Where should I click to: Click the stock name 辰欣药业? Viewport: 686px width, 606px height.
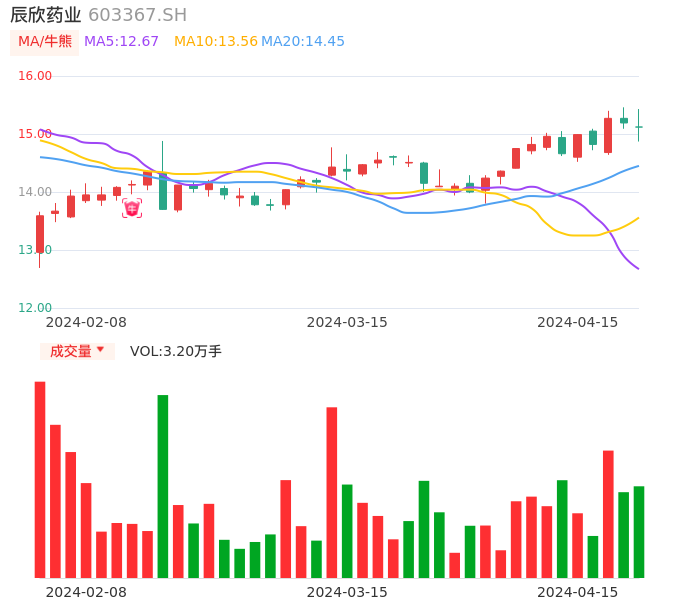click(x=45, y=15)
